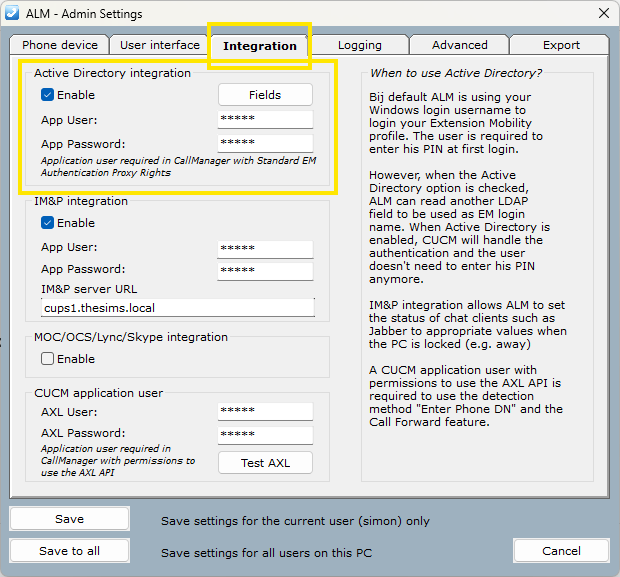The height and width of the screenshot is (577, 620).
Task: Click the Fields button
Action: point(265,95)
